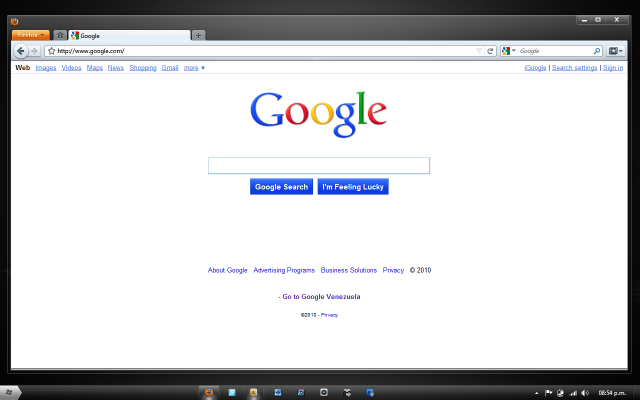640x400 pixels.
Task: Click the 08:54 p.m. taskbar clock
Action: 612,393
